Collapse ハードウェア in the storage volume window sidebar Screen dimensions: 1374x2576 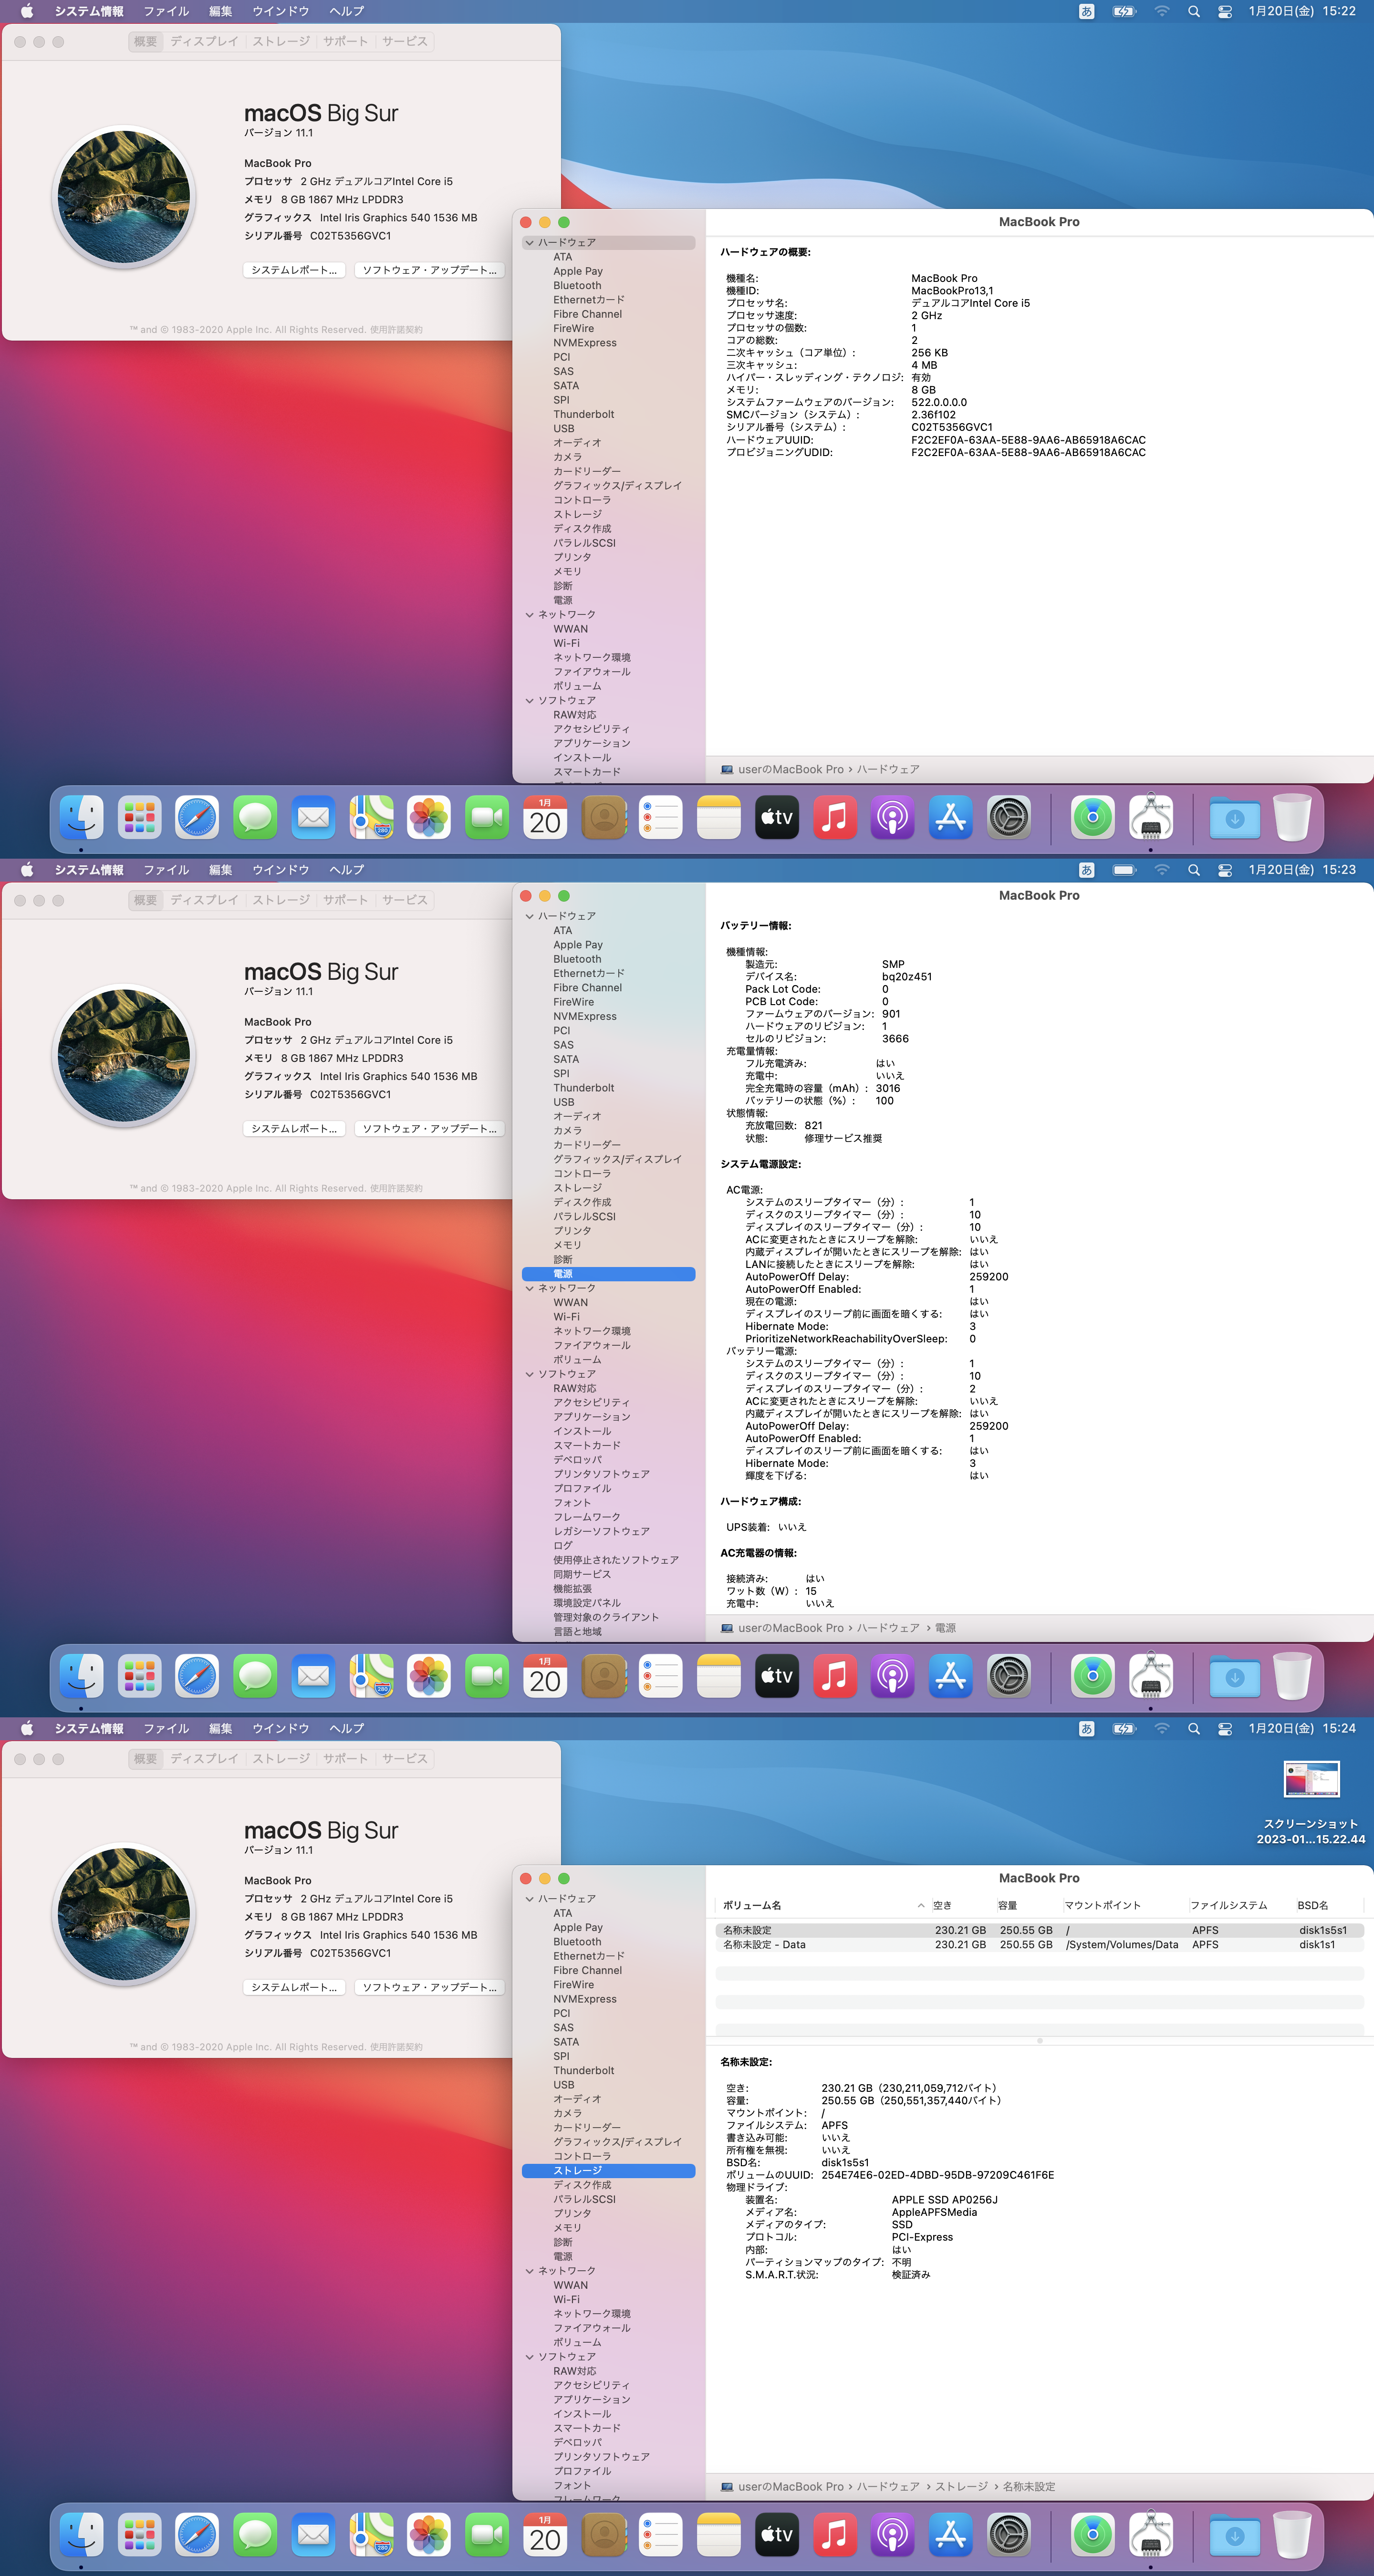point(530,1898)
